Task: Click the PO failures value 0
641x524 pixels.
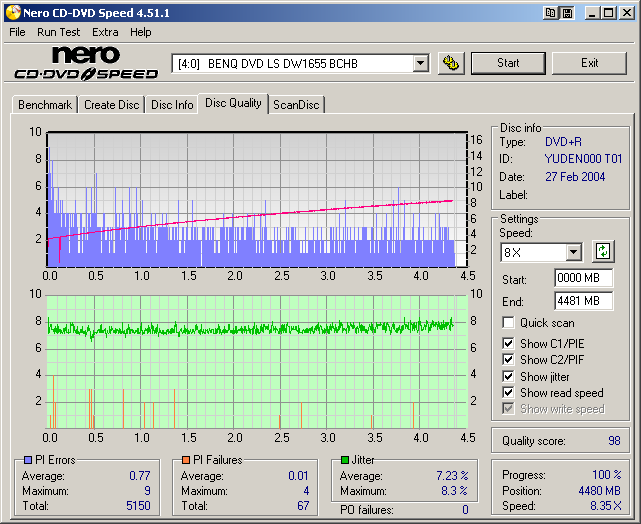Action: click(465, 510)
